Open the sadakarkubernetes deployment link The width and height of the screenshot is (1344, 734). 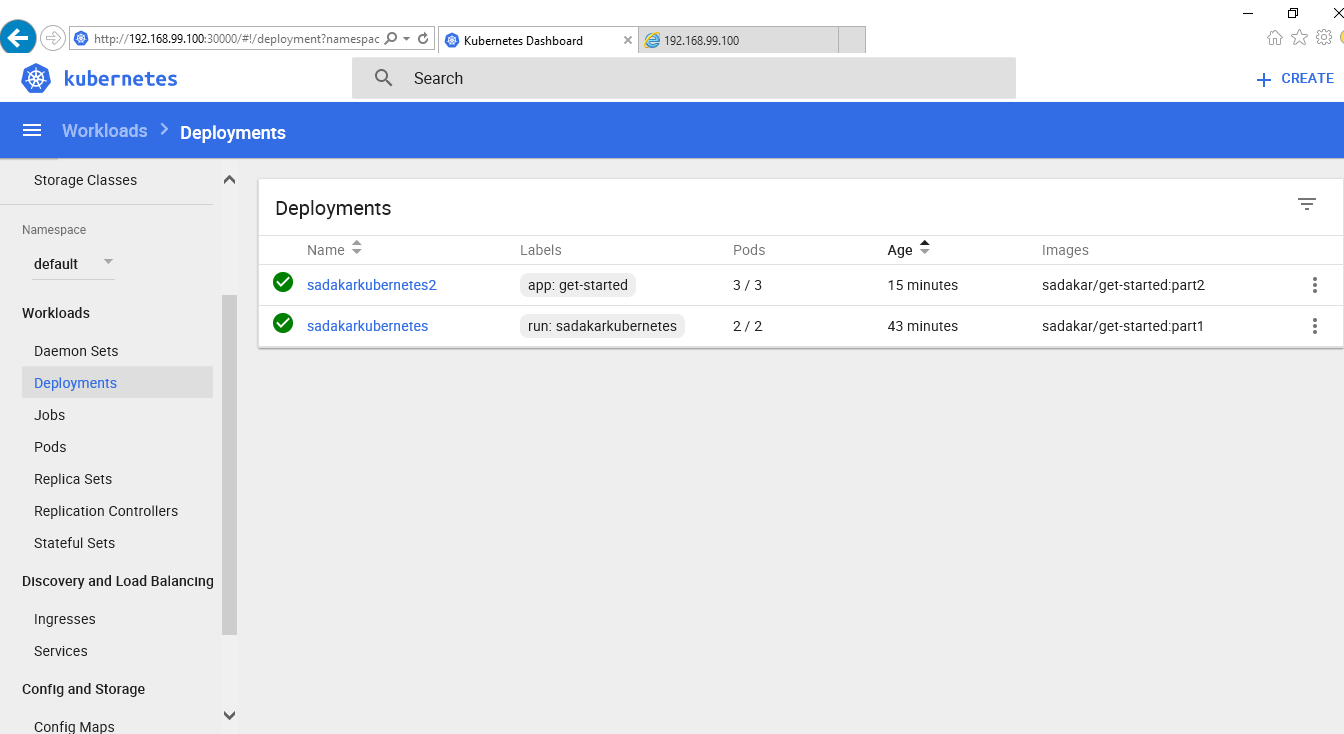point(367,325)
